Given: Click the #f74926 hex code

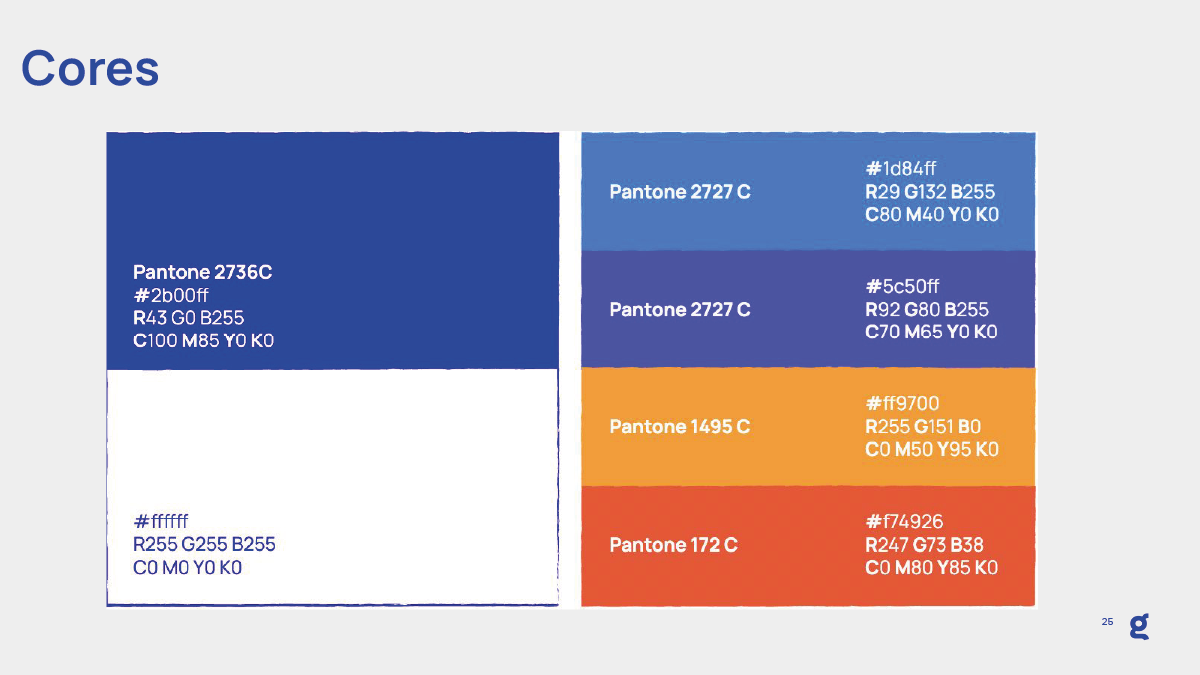Looking at the screenshot, I should [904, 522].
